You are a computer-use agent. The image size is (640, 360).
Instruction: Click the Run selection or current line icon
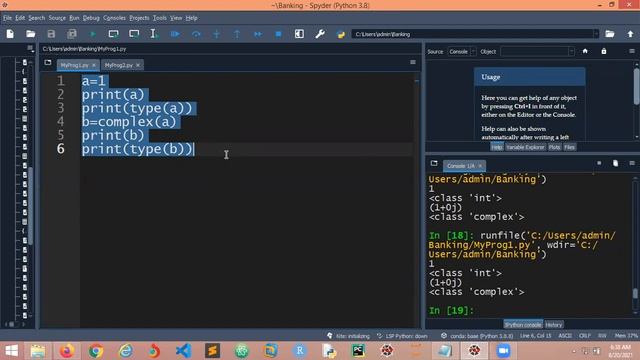pyautogui.click(x=154, y=34)
